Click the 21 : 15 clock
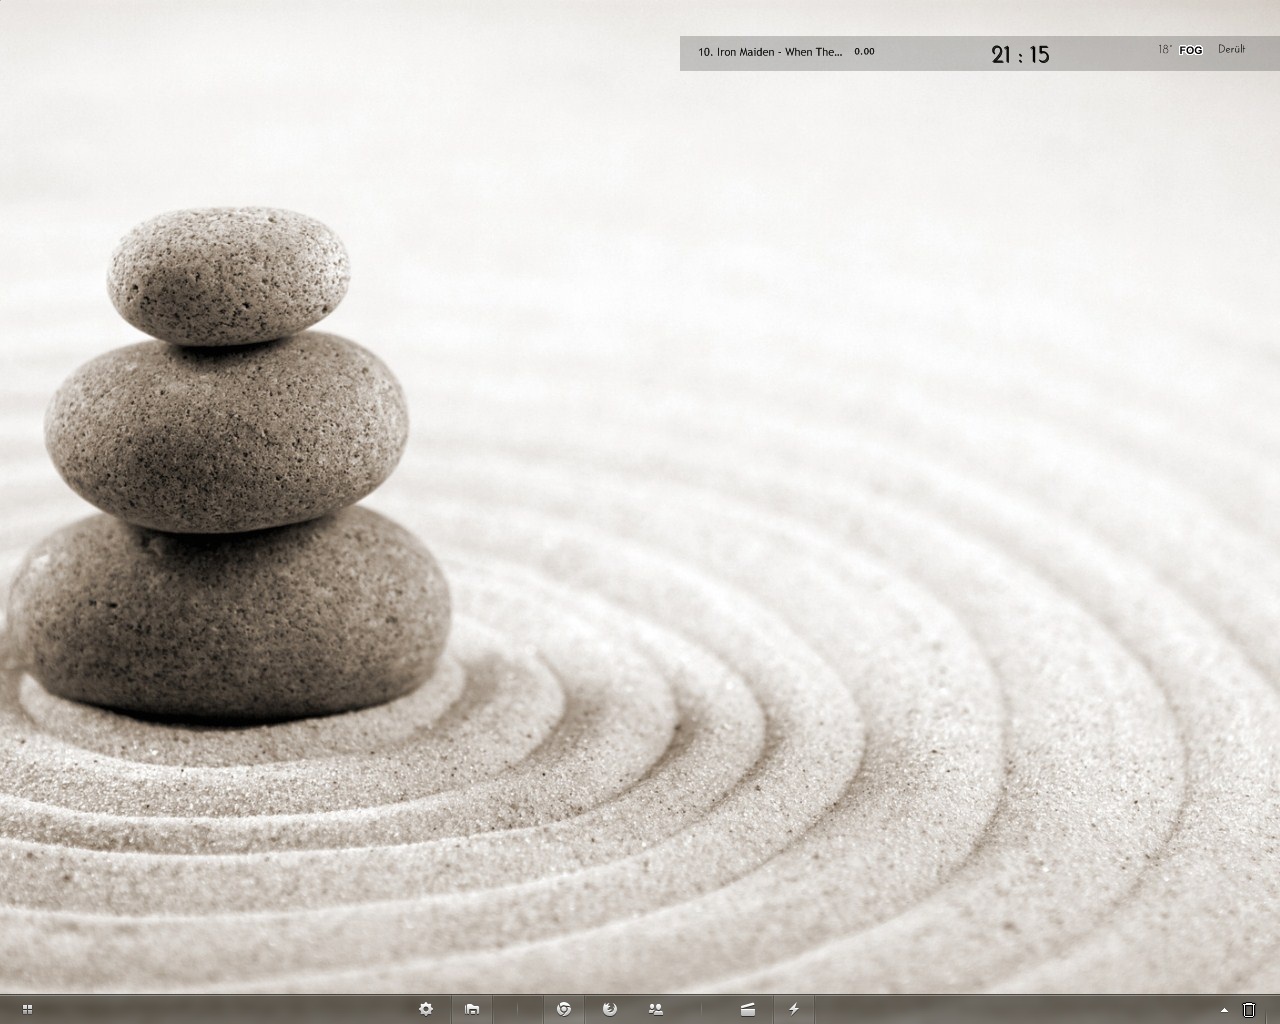 1020,54
